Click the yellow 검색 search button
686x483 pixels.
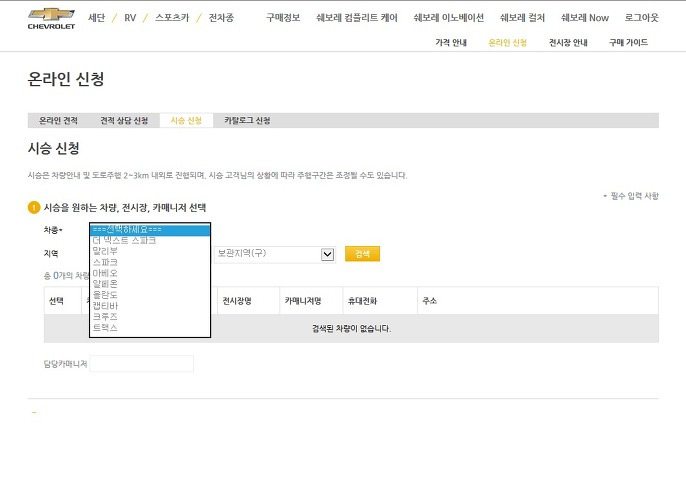click(x=362, y=254)
